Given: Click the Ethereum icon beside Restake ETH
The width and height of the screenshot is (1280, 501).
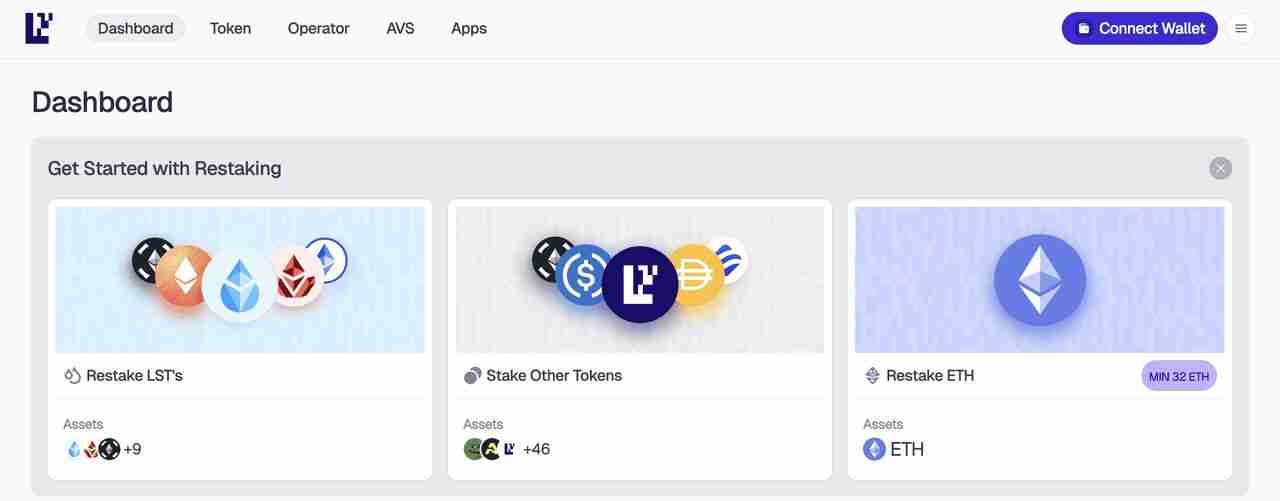Looking at the screenshot, I should pyautogui.click(x=872, y=376).
